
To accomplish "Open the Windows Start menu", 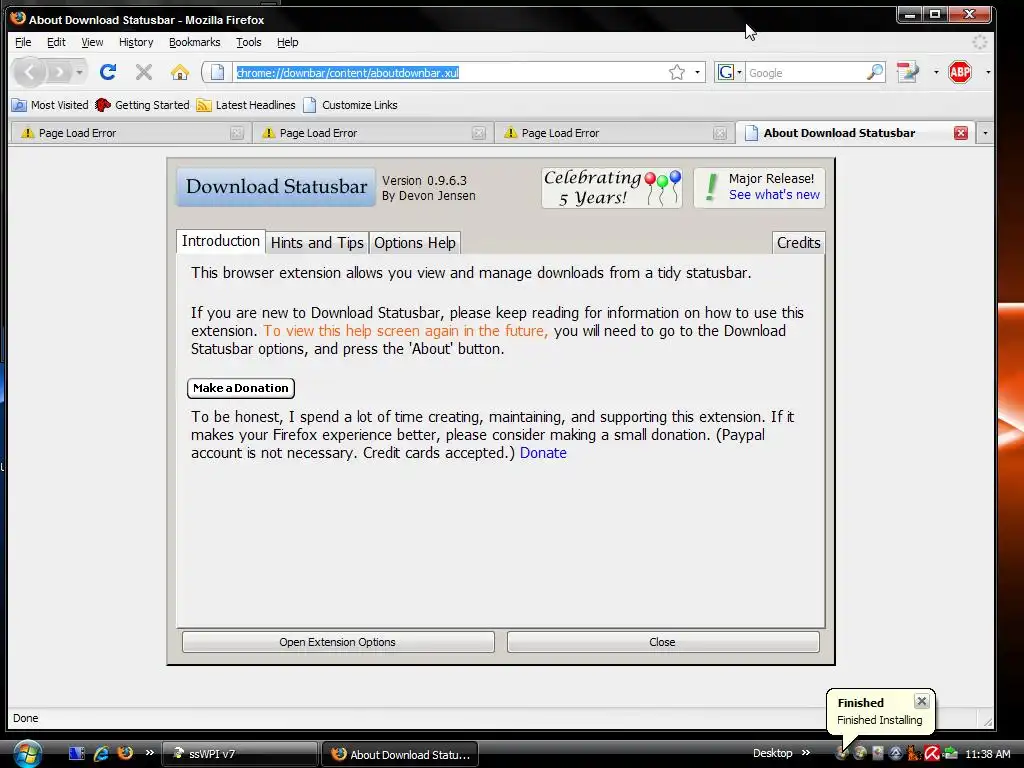I will tap(27, 754).
